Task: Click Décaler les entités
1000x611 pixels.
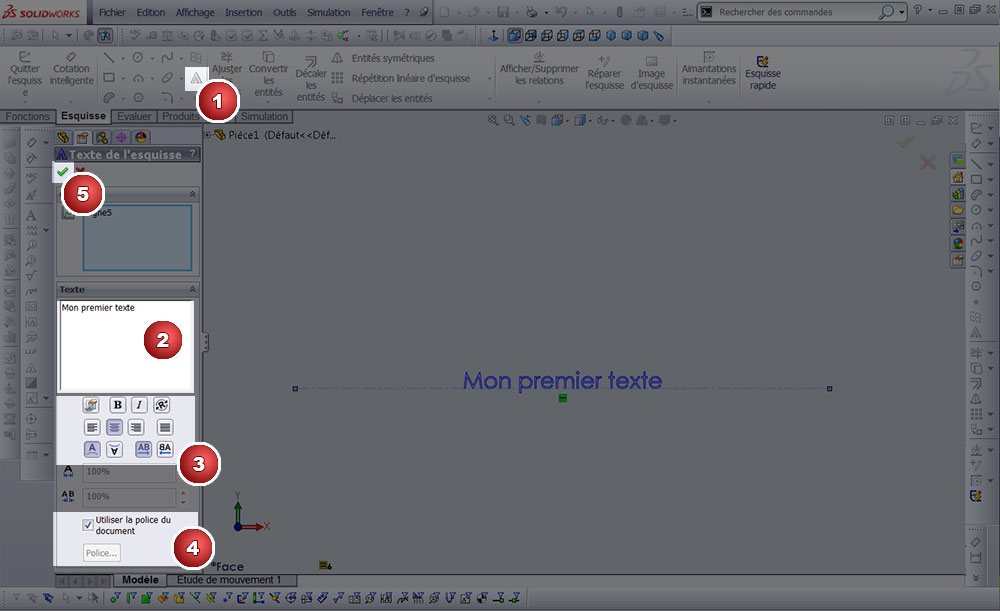Action: (311, 79)
